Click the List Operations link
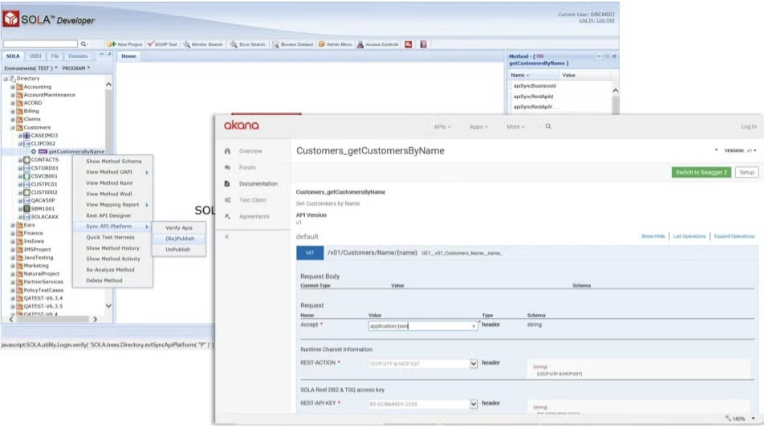764x428 pixels. click(x=689, y=236)
